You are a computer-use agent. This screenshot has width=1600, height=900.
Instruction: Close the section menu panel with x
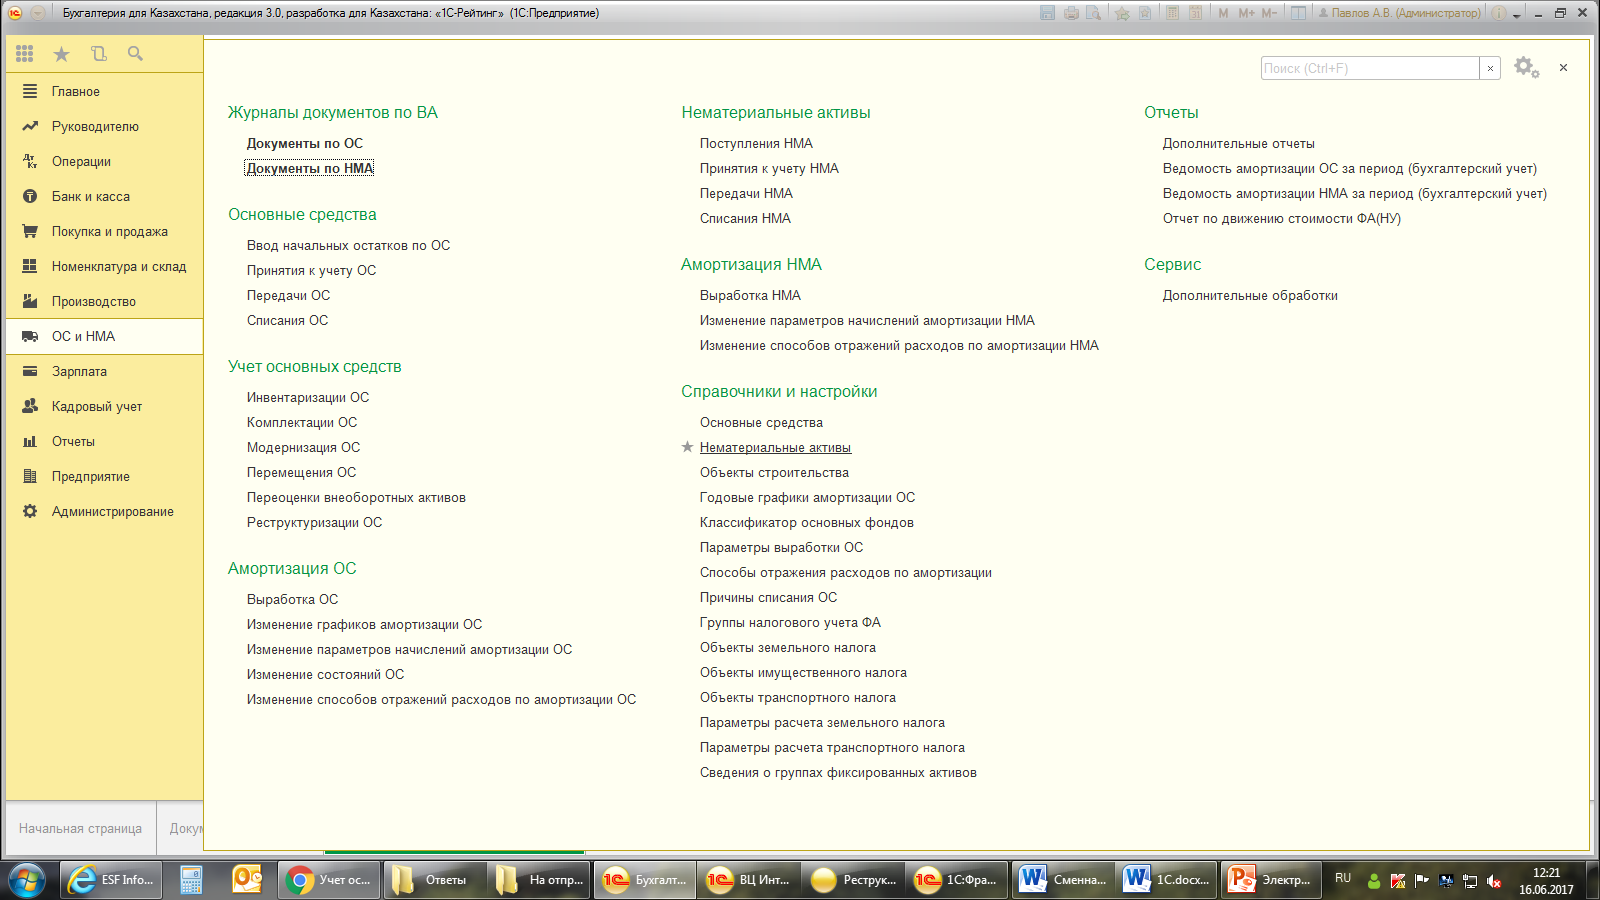(x=1563, y=68)
